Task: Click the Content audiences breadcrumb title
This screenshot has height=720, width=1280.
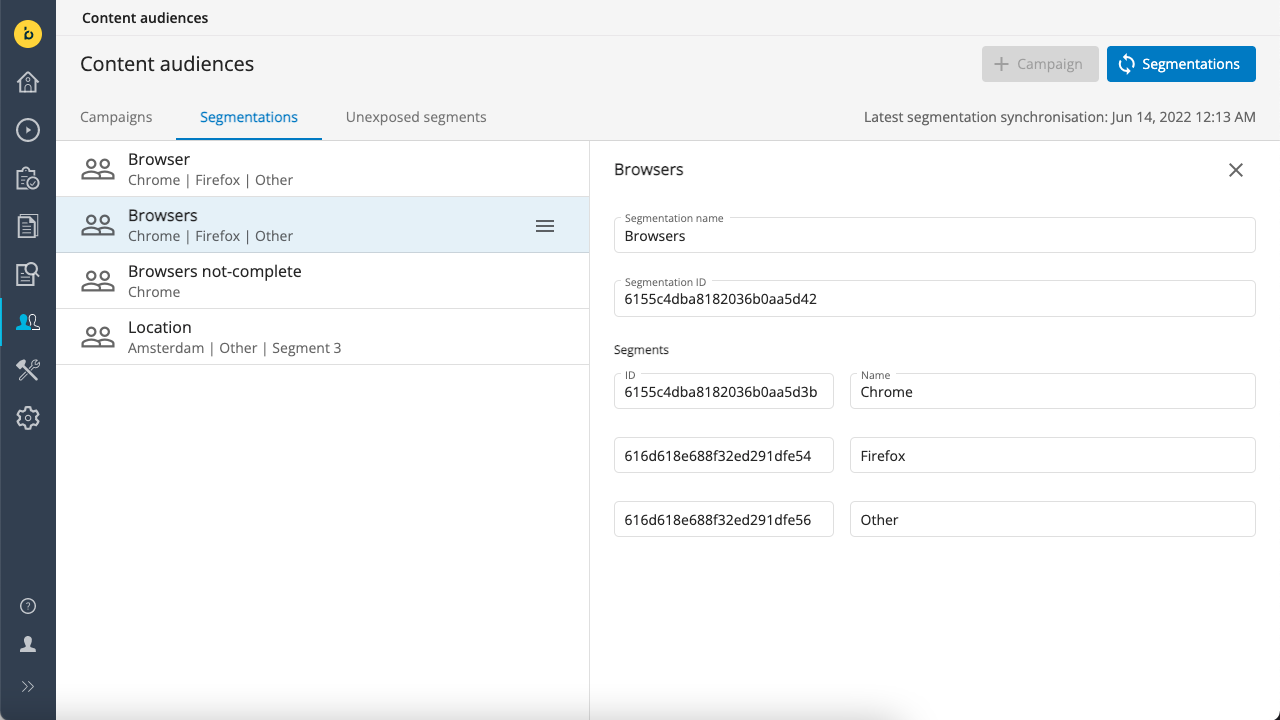Action: tap(145, 18)
